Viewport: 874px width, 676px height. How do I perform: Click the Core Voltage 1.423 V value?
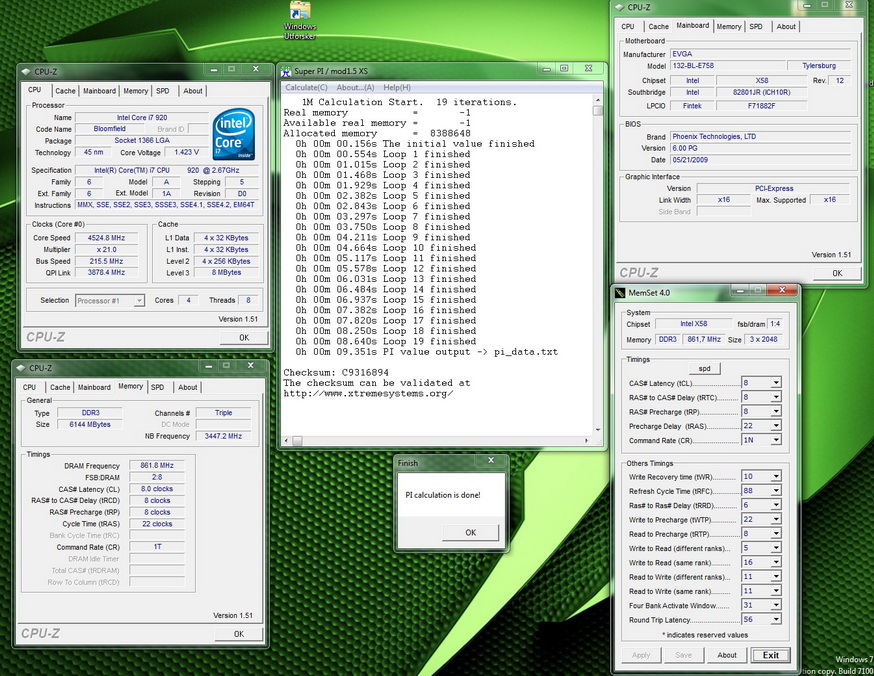point(186,152)
